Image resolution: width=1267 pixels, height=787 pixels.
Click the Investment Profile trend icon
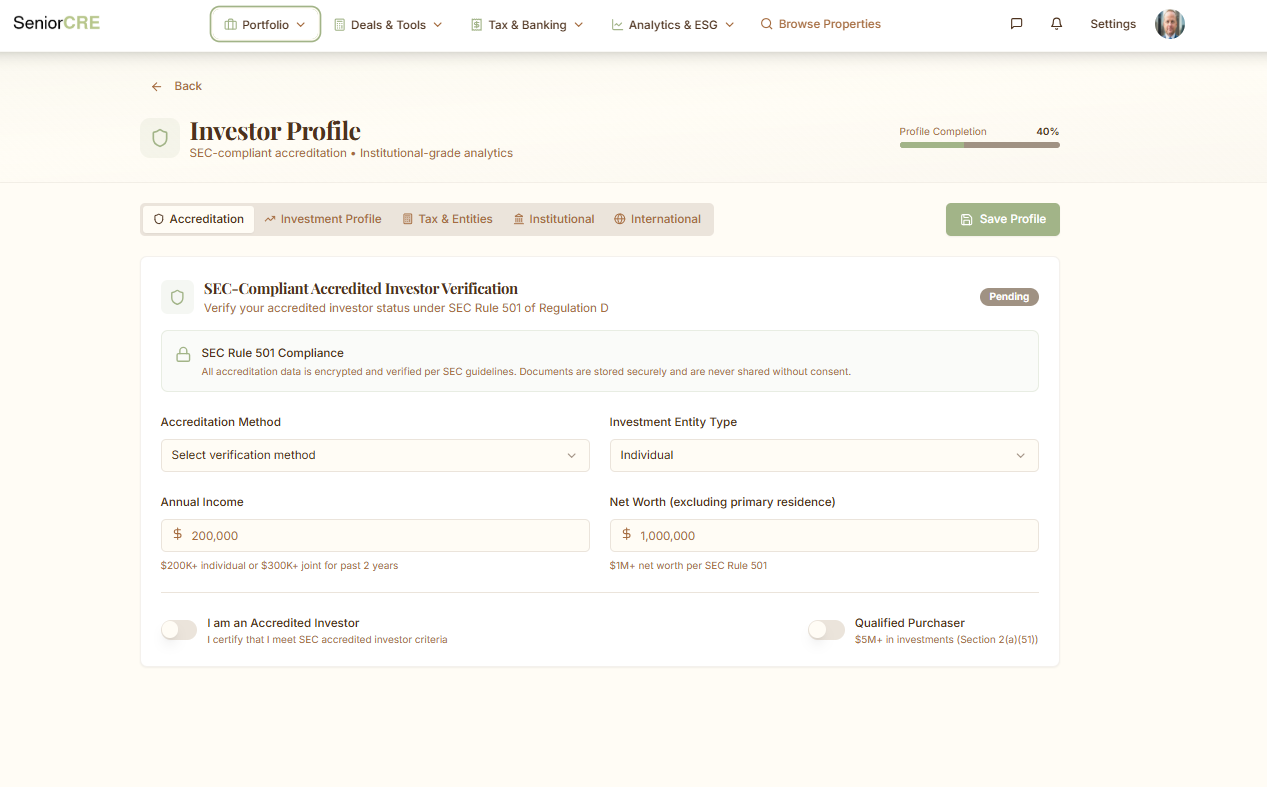coord(270,219)
